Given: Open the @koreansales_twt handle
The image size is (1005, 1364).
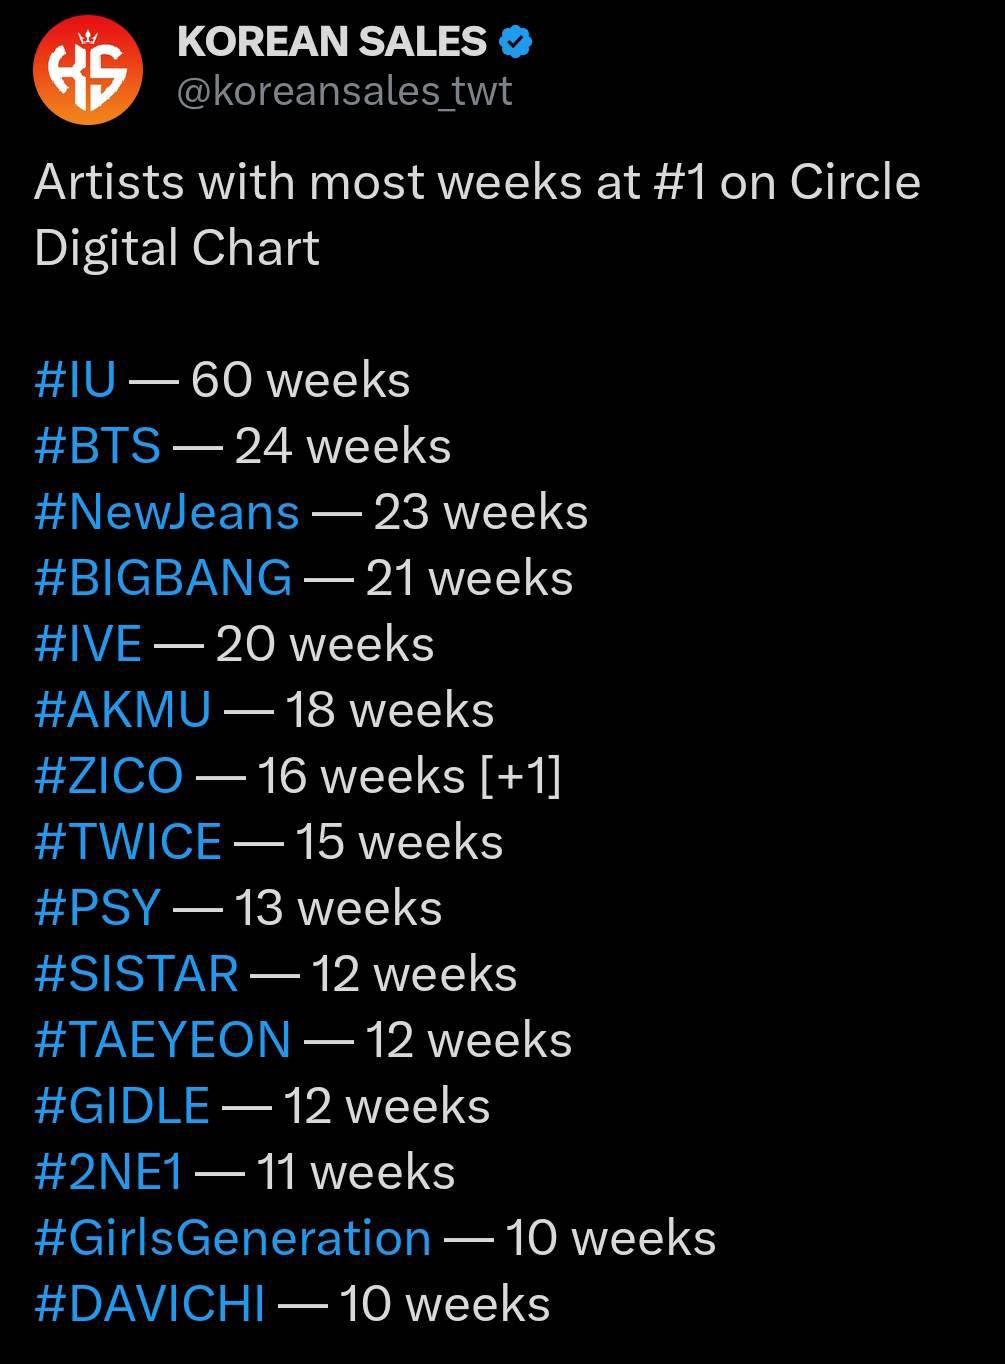Looking at the screenshot, I should click(344, 92).
